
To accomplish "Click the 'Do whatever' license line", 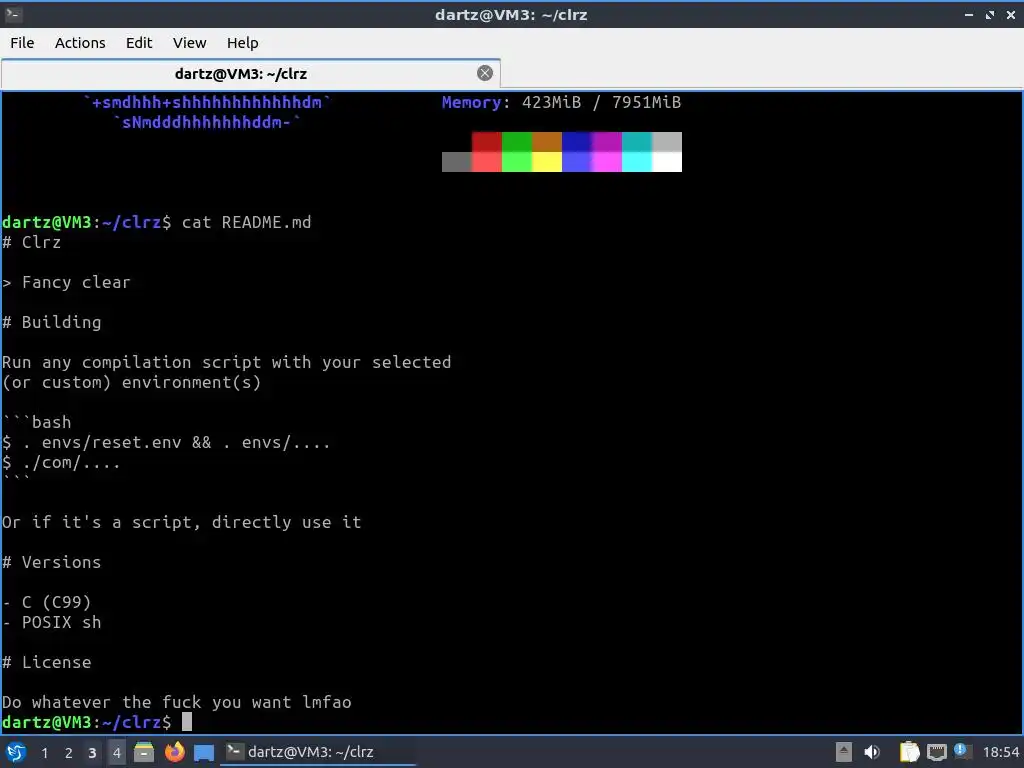I will tap(176, 702).
